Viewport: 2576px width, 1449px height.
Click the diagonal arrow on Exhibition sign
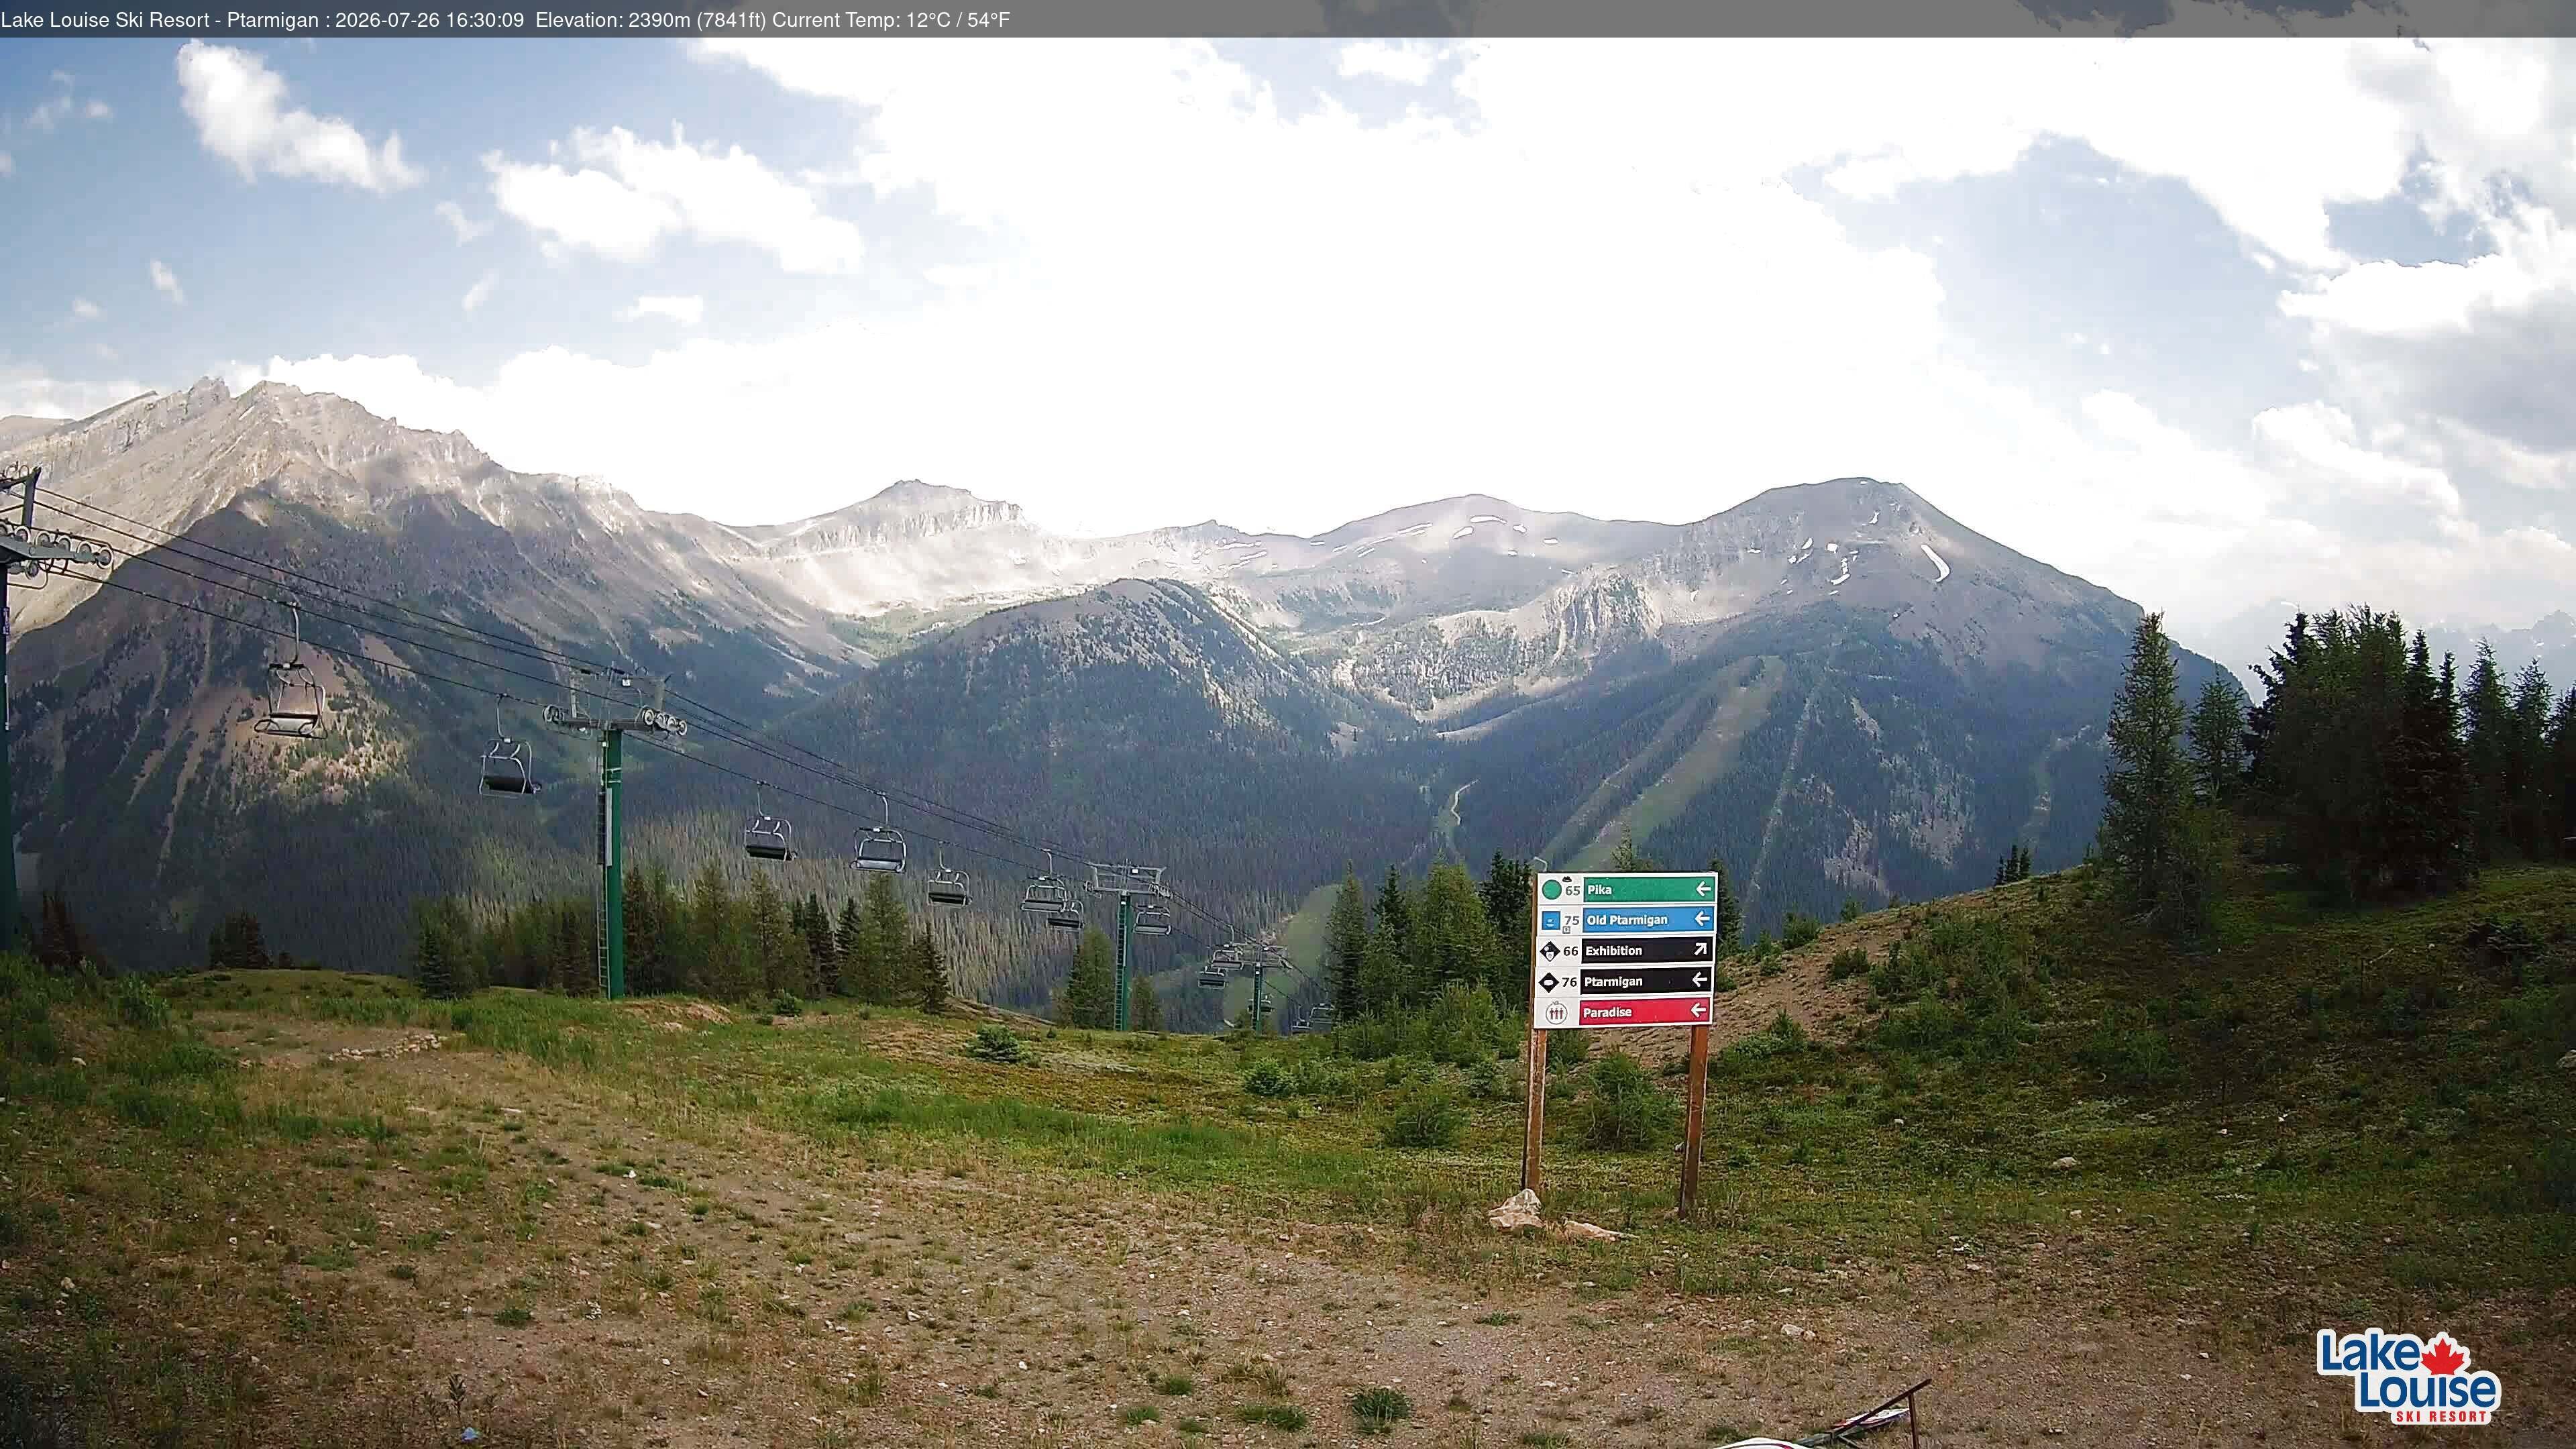[x=1701, y=950]
